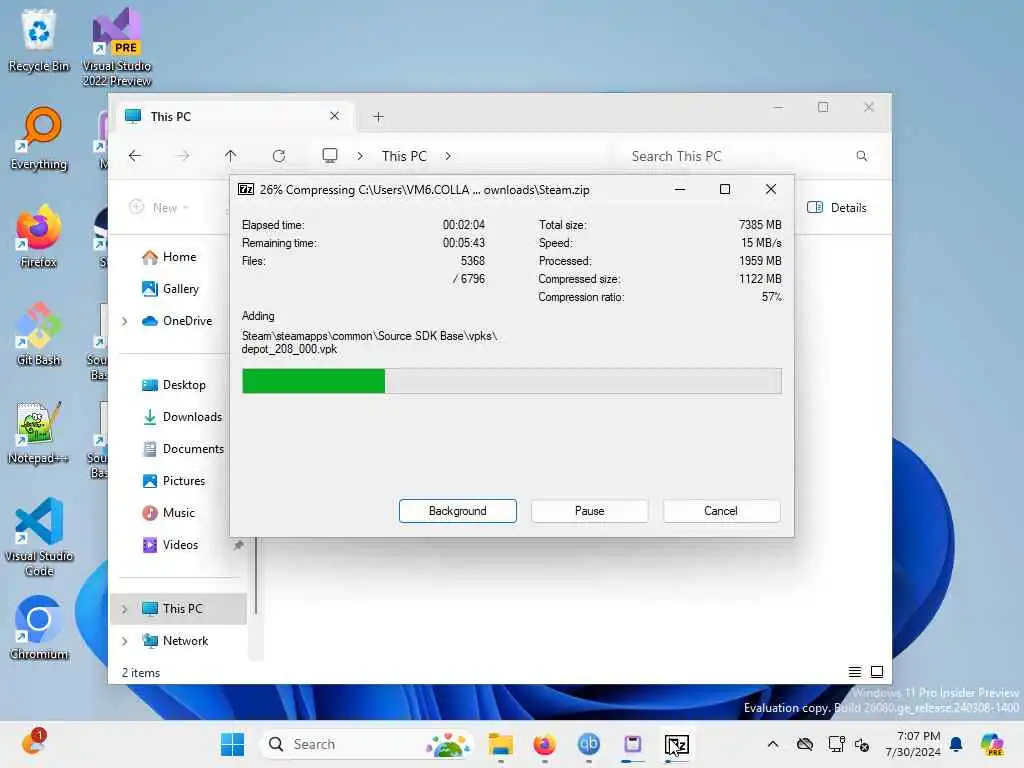This screenshot has height=768, width=1024.
Task: Open the Windows Start menu
Action: point(232,744)
